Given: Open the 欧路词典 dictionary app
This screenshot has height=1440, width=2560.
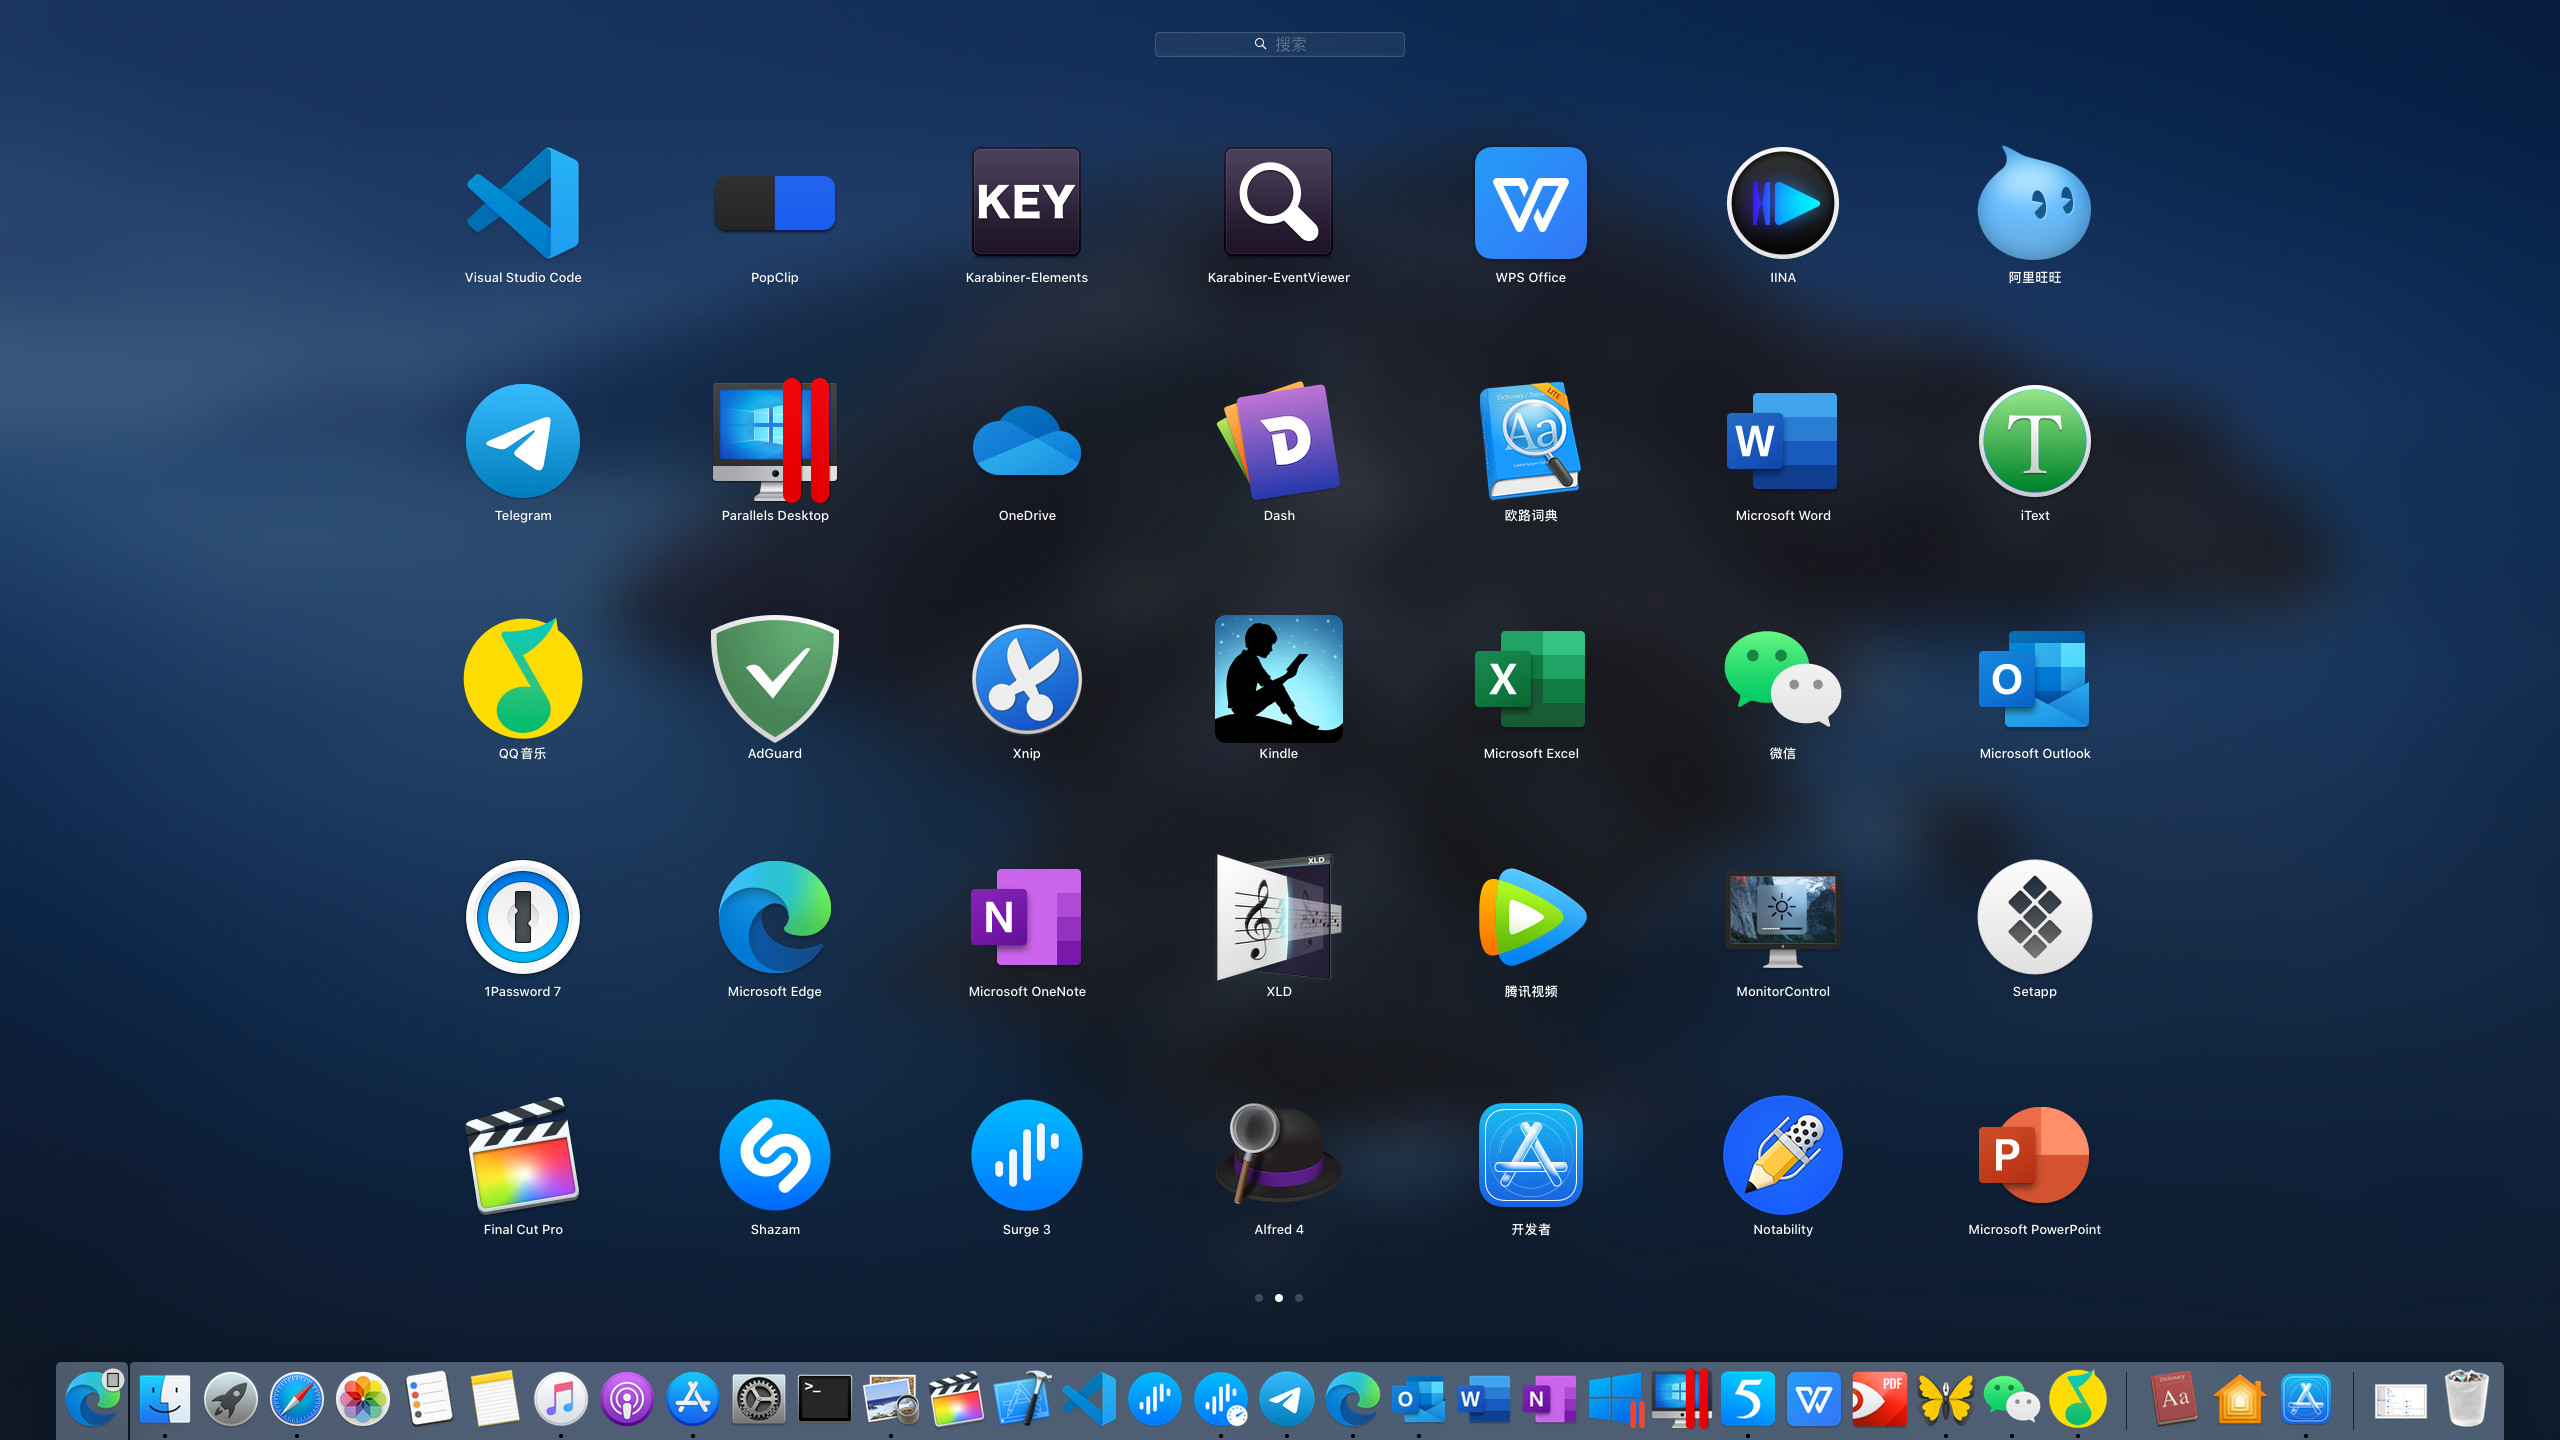Looking at the screenshot, I should [x=1531, y=441].
